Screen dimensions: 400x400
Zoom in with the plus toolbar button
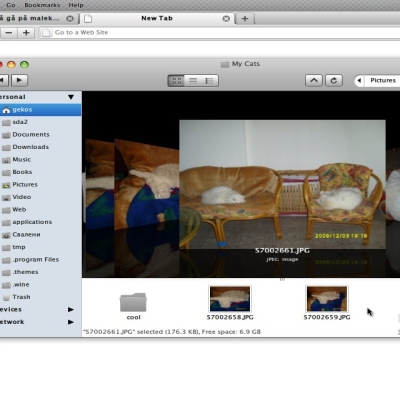click(26, 33)
